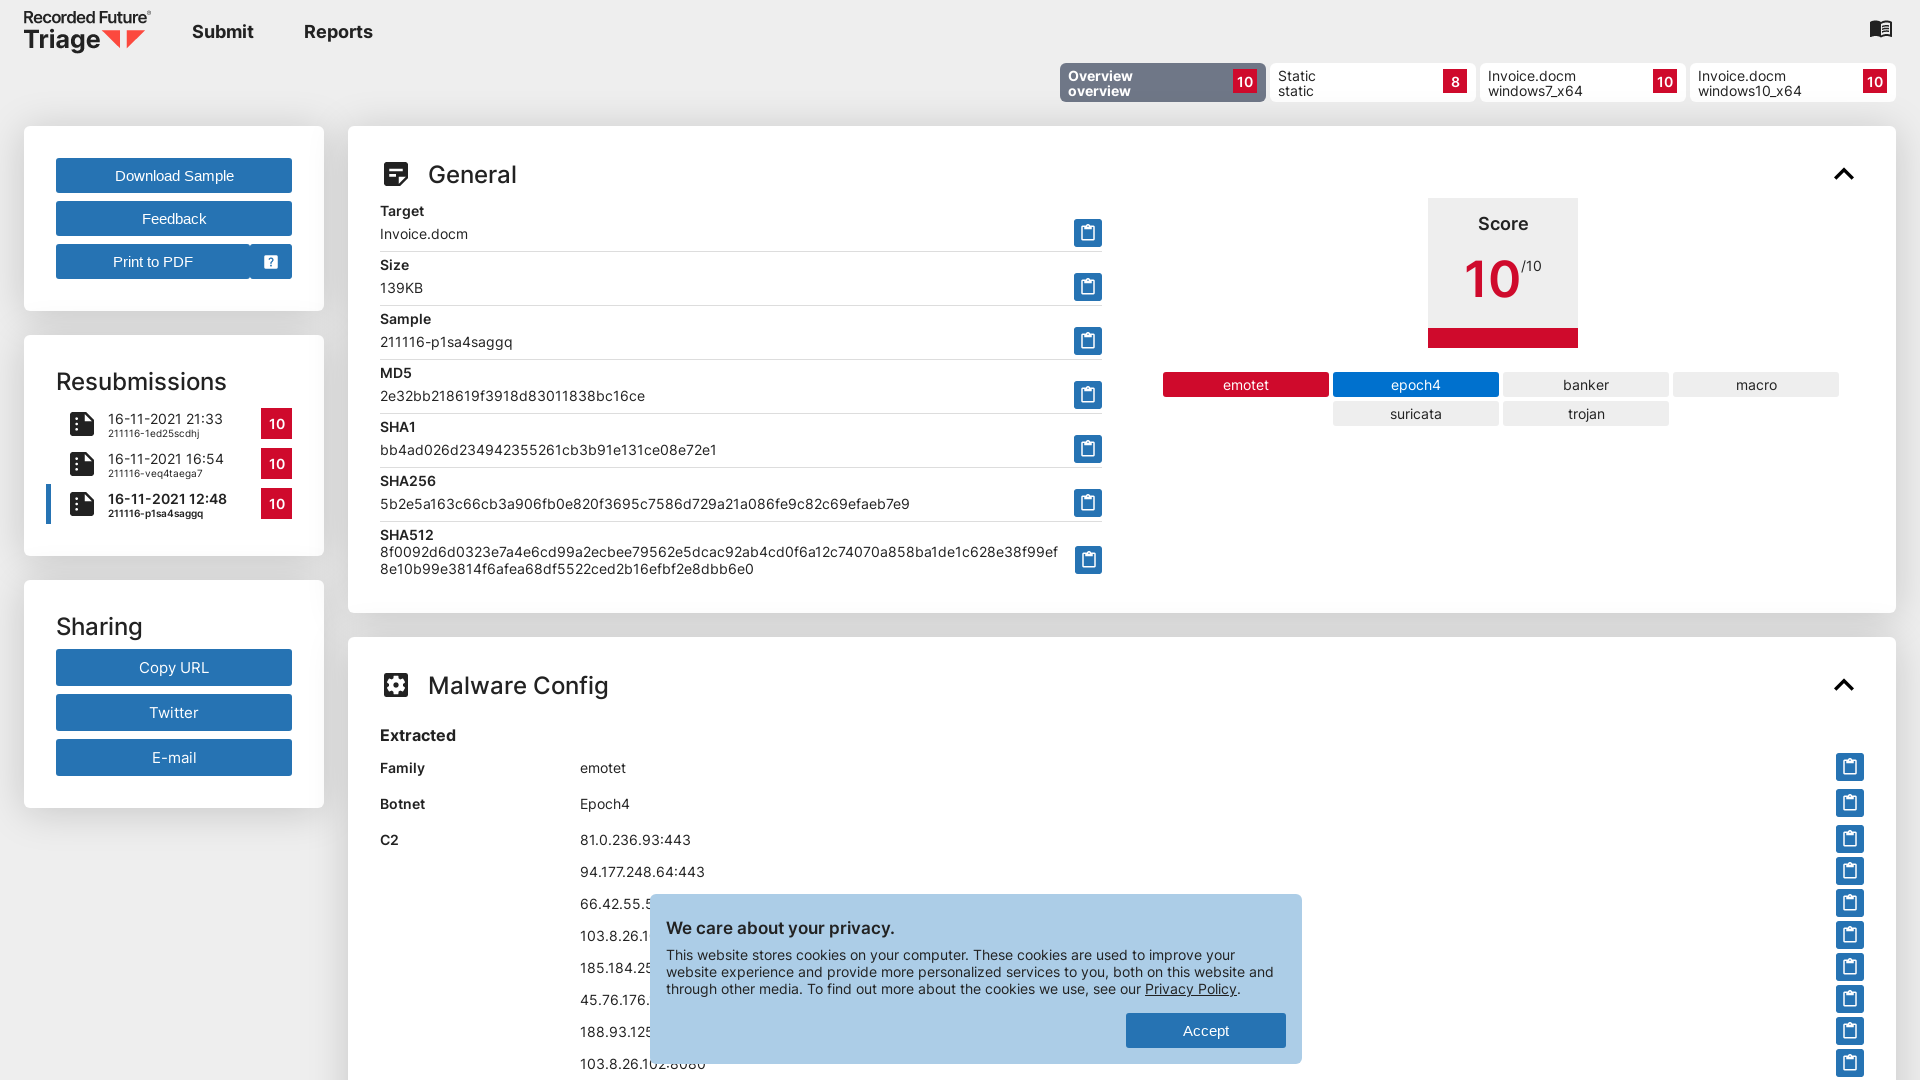Viewport: 1920px width, 1080px height.
Task: Select the epoch4 tag
Action: click(1416, 385)
